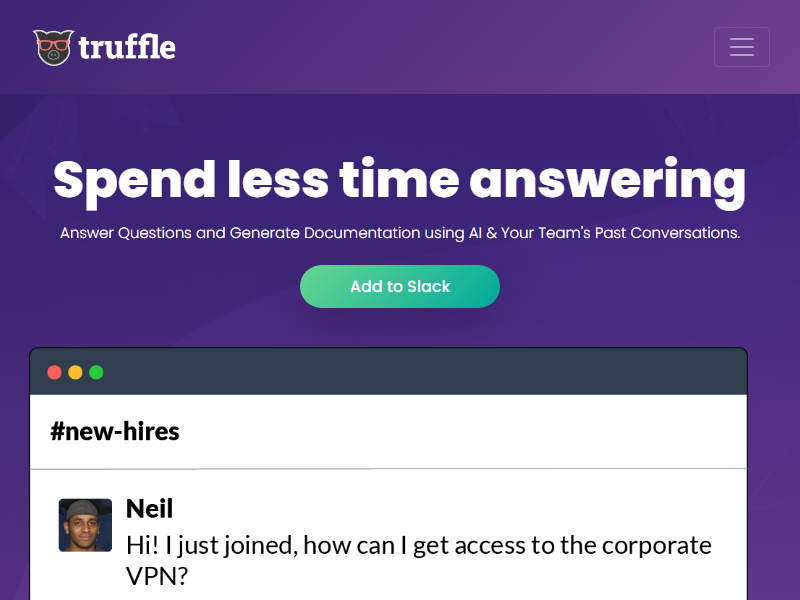
Task: Click the green dot in mock window
Action: tap(96, 373)
